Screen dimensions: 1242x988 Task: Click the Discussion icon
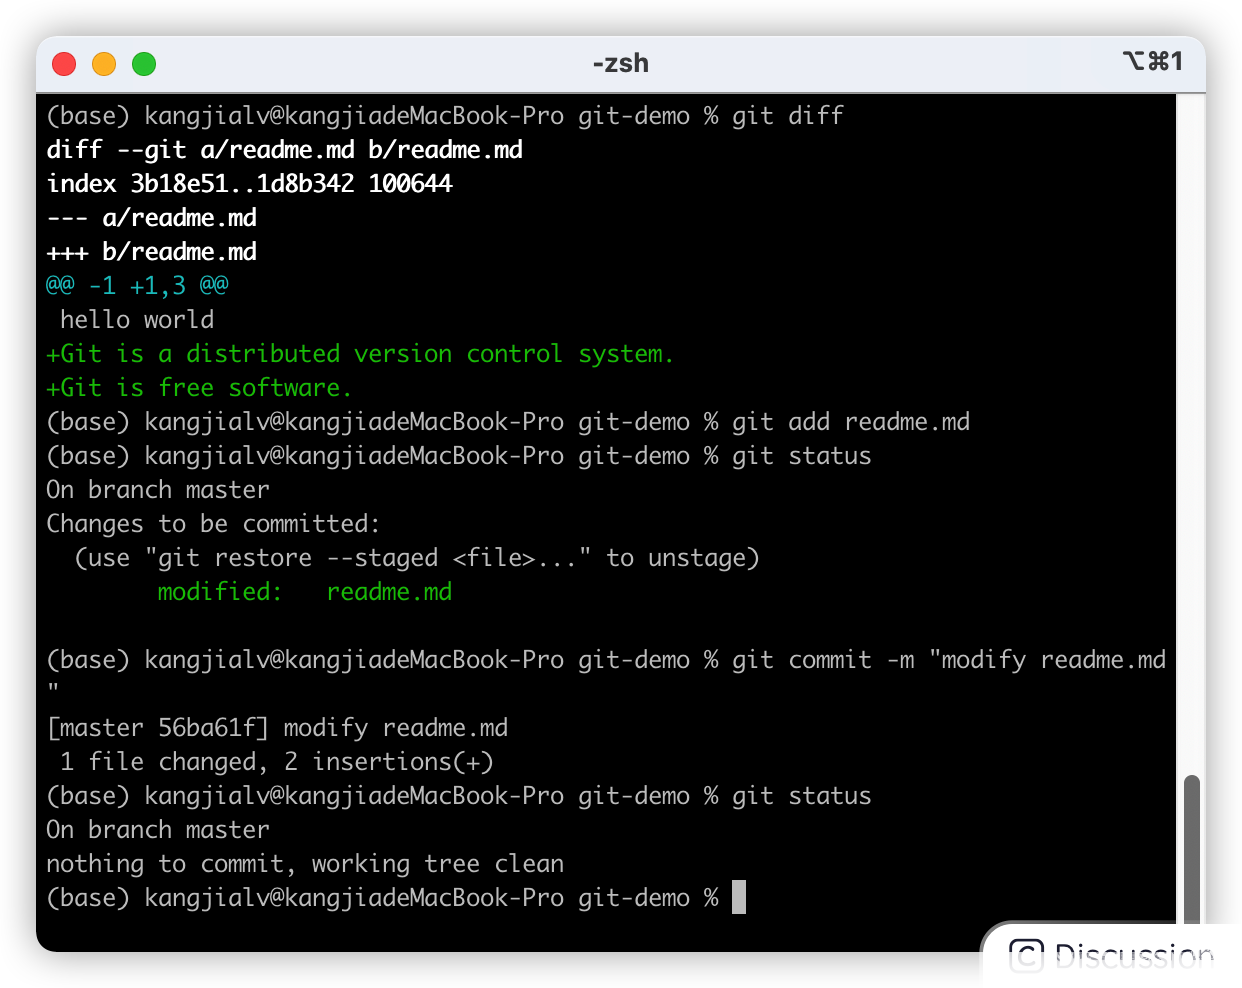point(1026,956)
